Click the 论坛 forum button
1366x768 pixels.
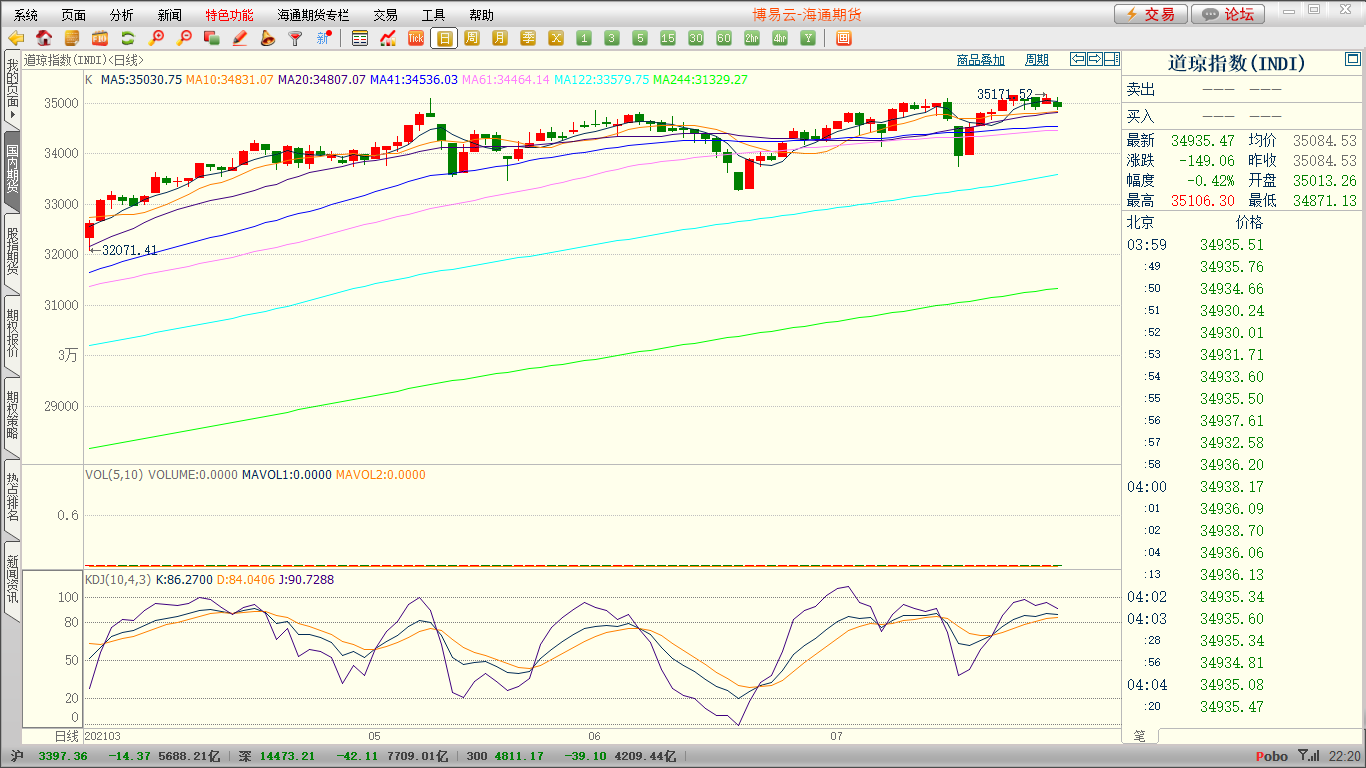click(1229, 14)
